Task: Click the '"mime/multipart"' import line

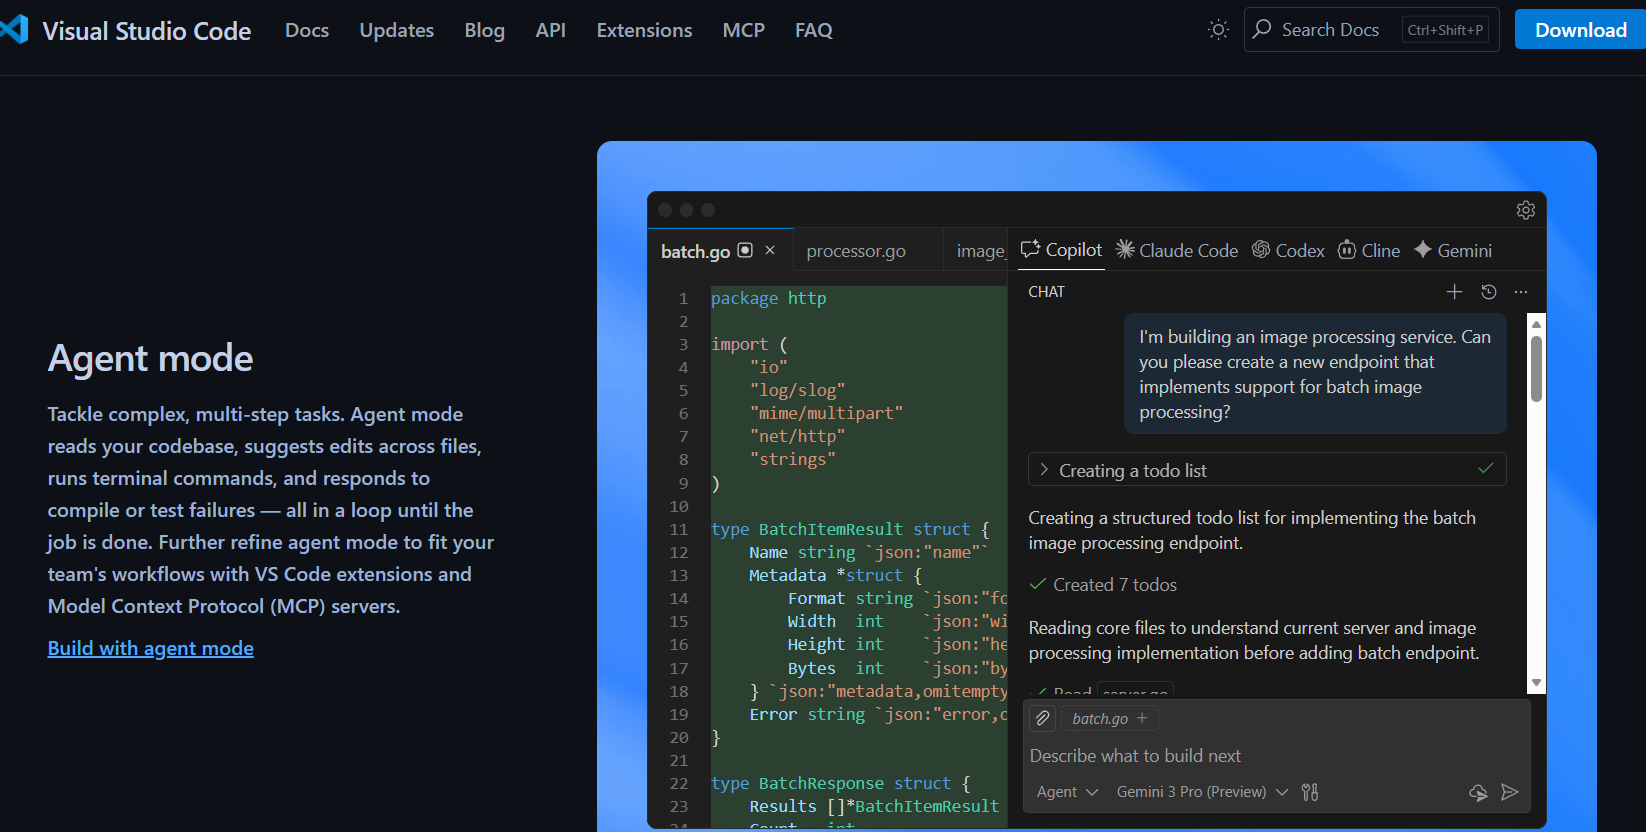Action: [x=826, y=413]
